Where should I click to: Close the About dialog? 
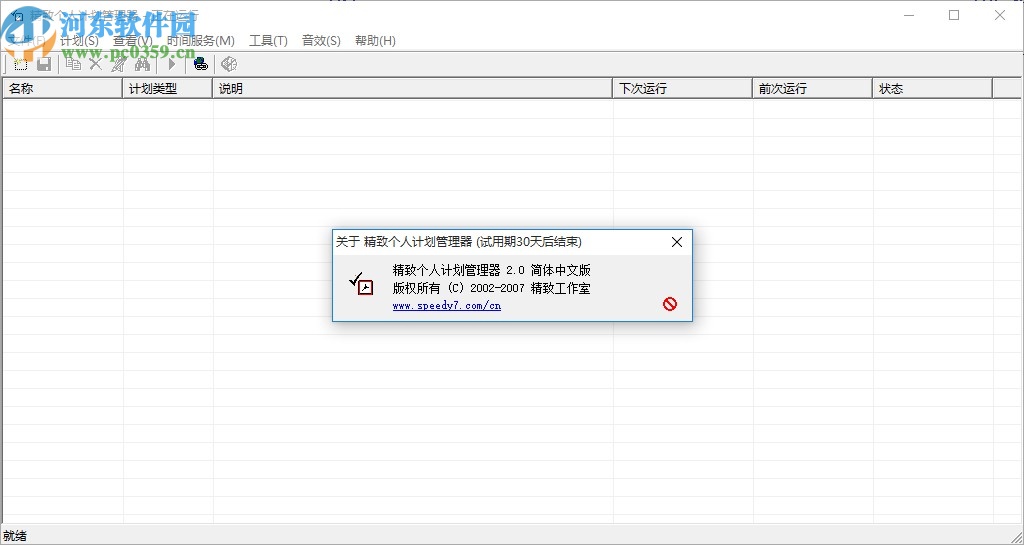point(677,242)
